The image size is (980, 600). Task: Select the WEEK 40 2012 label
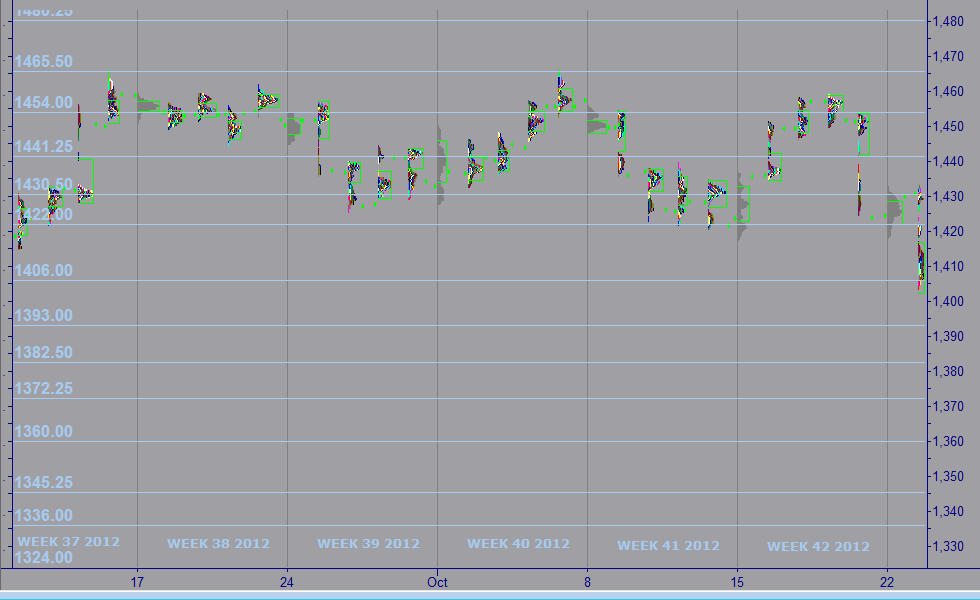tap(518, 544)
